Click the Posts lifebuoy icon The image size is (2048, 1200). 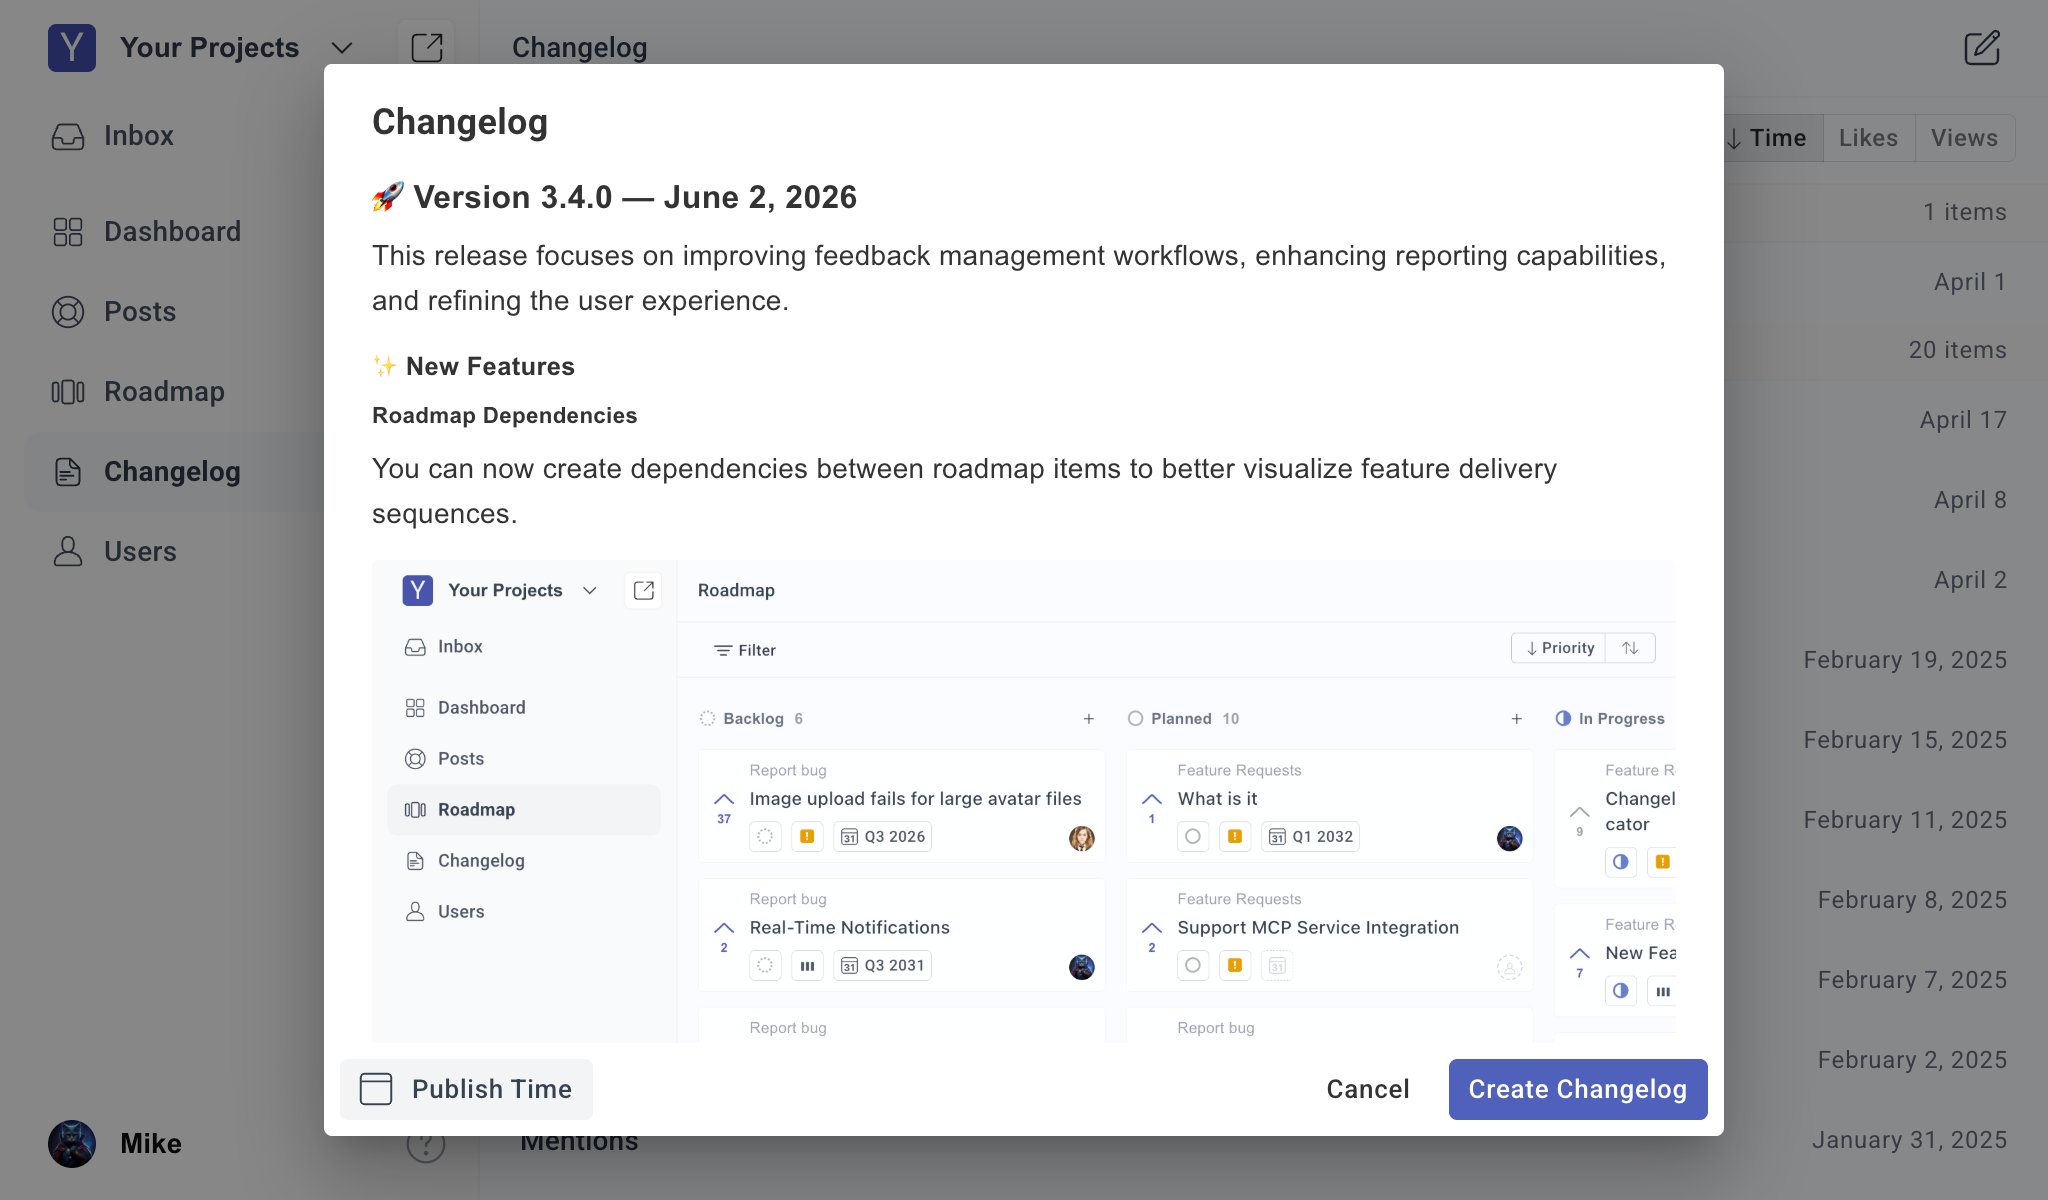point(68,312)
